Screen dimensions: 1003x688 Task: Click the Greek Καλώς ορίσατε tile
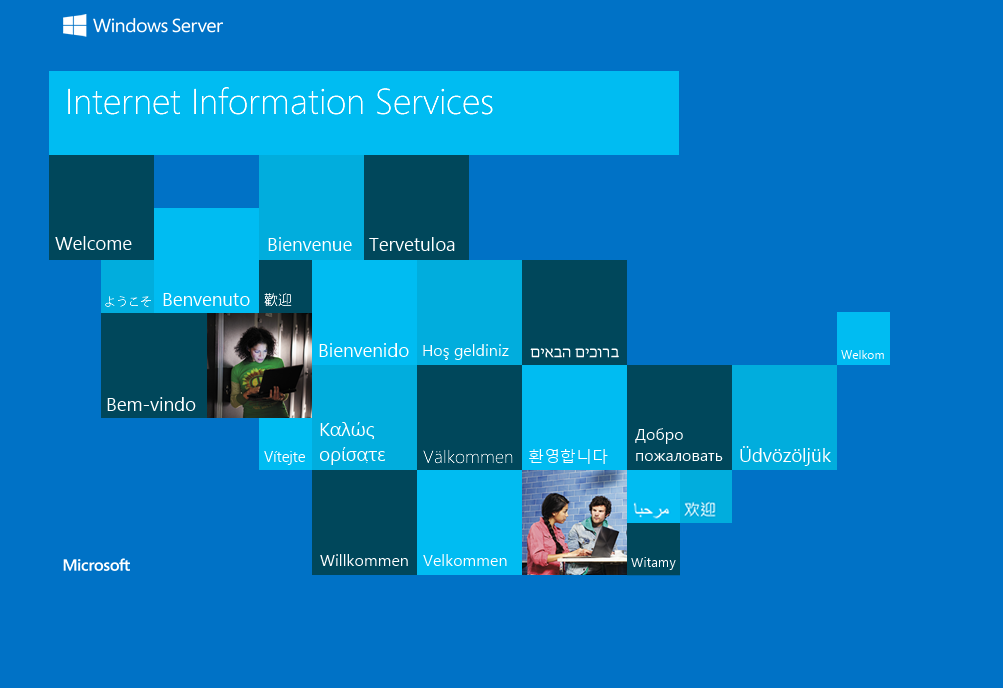pyautogui.click(x=365, y=418)
